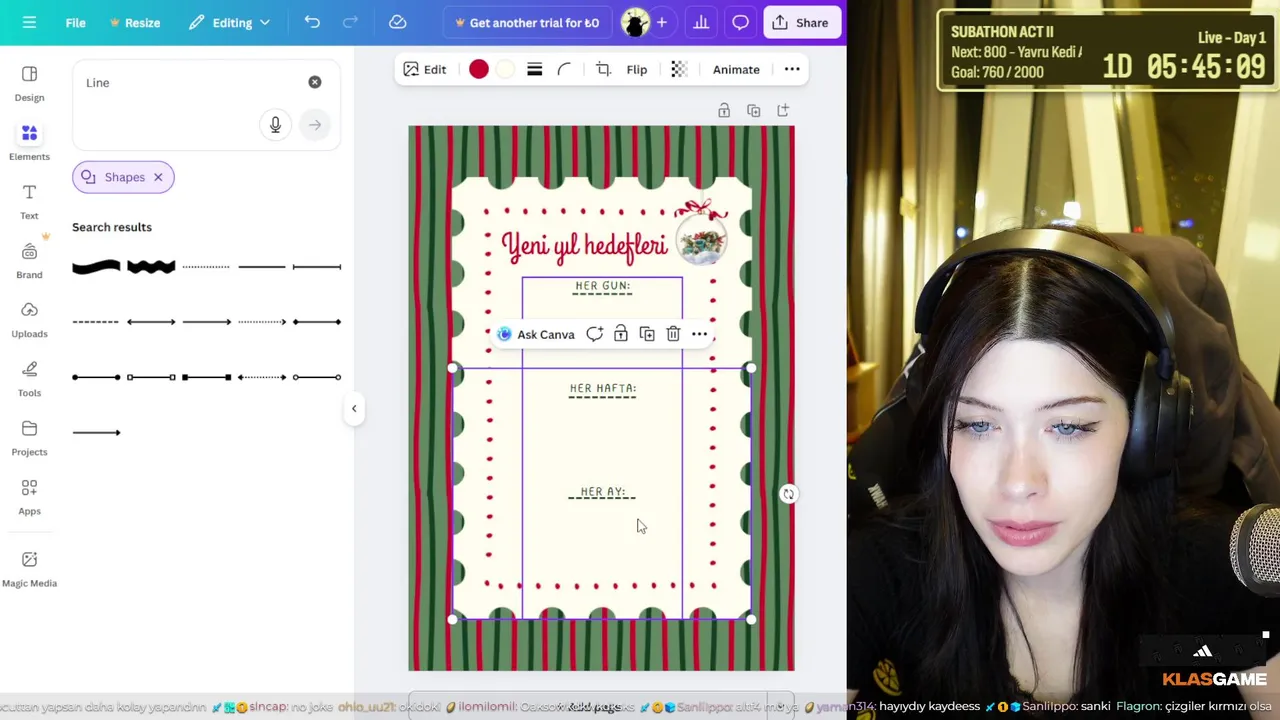
Task: Click the Flip button
Action: point(637,69)
